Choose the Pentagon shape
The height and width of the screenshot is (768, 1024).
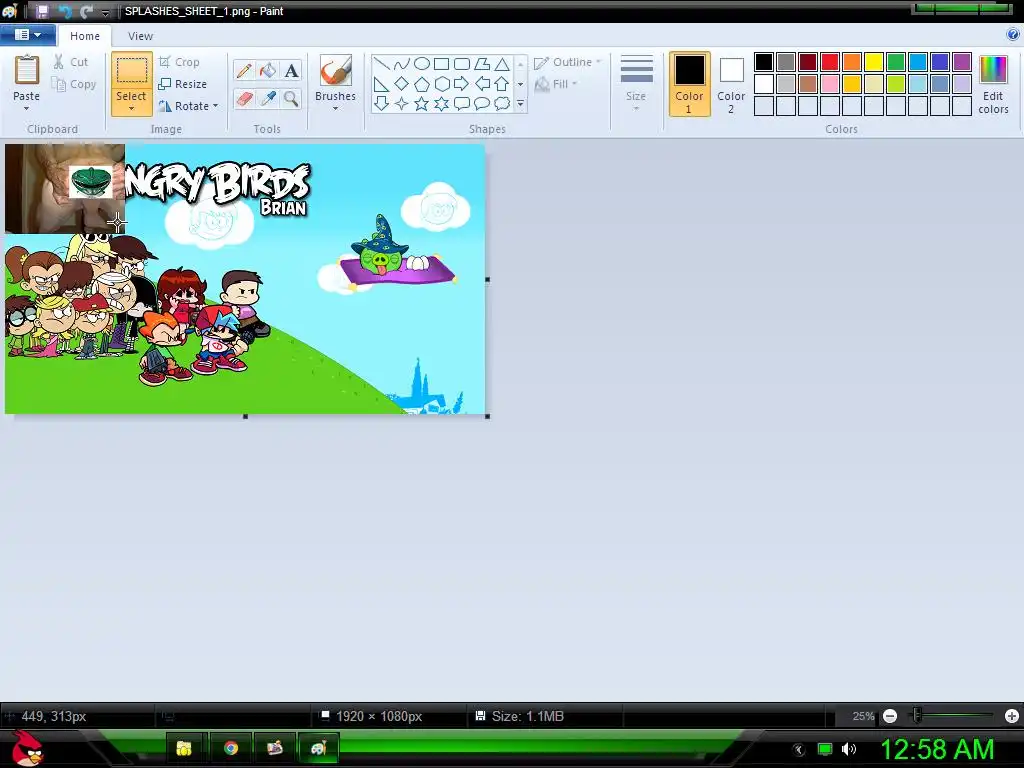[x=422, y=84]
